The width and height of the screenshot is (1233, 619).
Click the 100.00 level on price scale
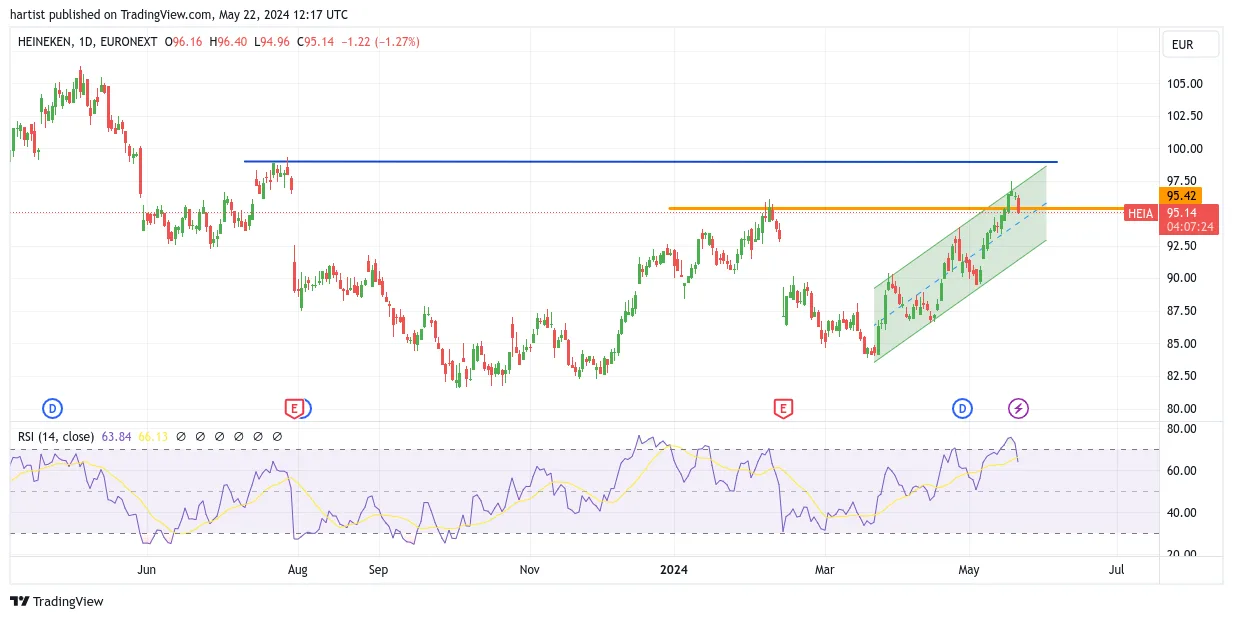(1184, 149)
